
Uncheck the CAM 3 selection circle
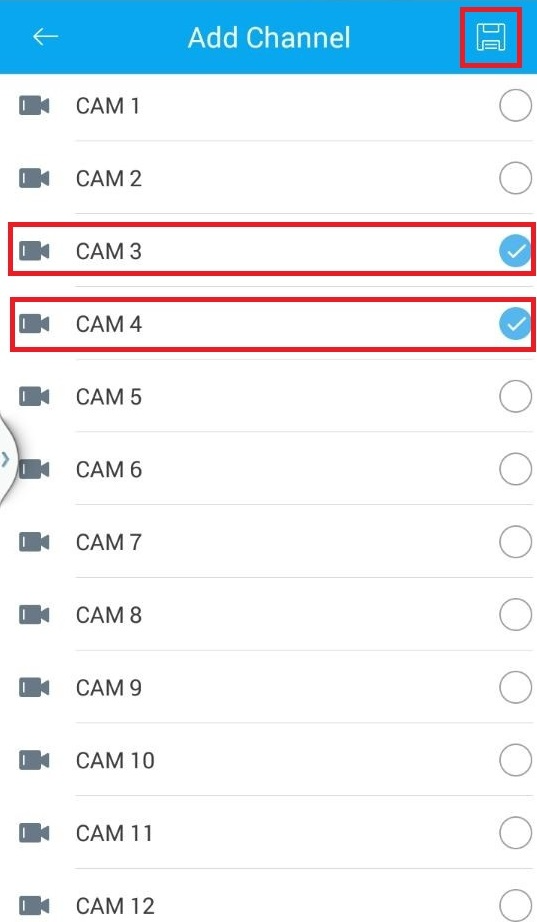(515, 251)
